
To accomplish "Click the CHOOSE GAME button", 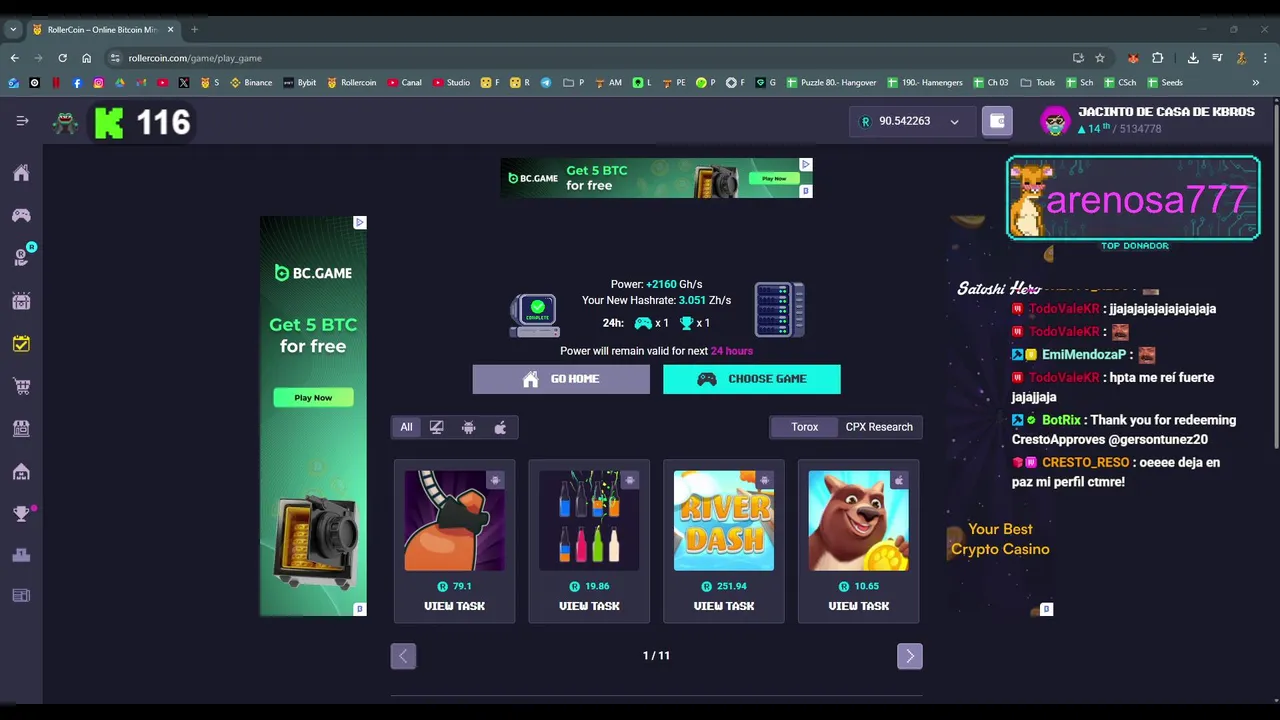I will tap(752, 379).
